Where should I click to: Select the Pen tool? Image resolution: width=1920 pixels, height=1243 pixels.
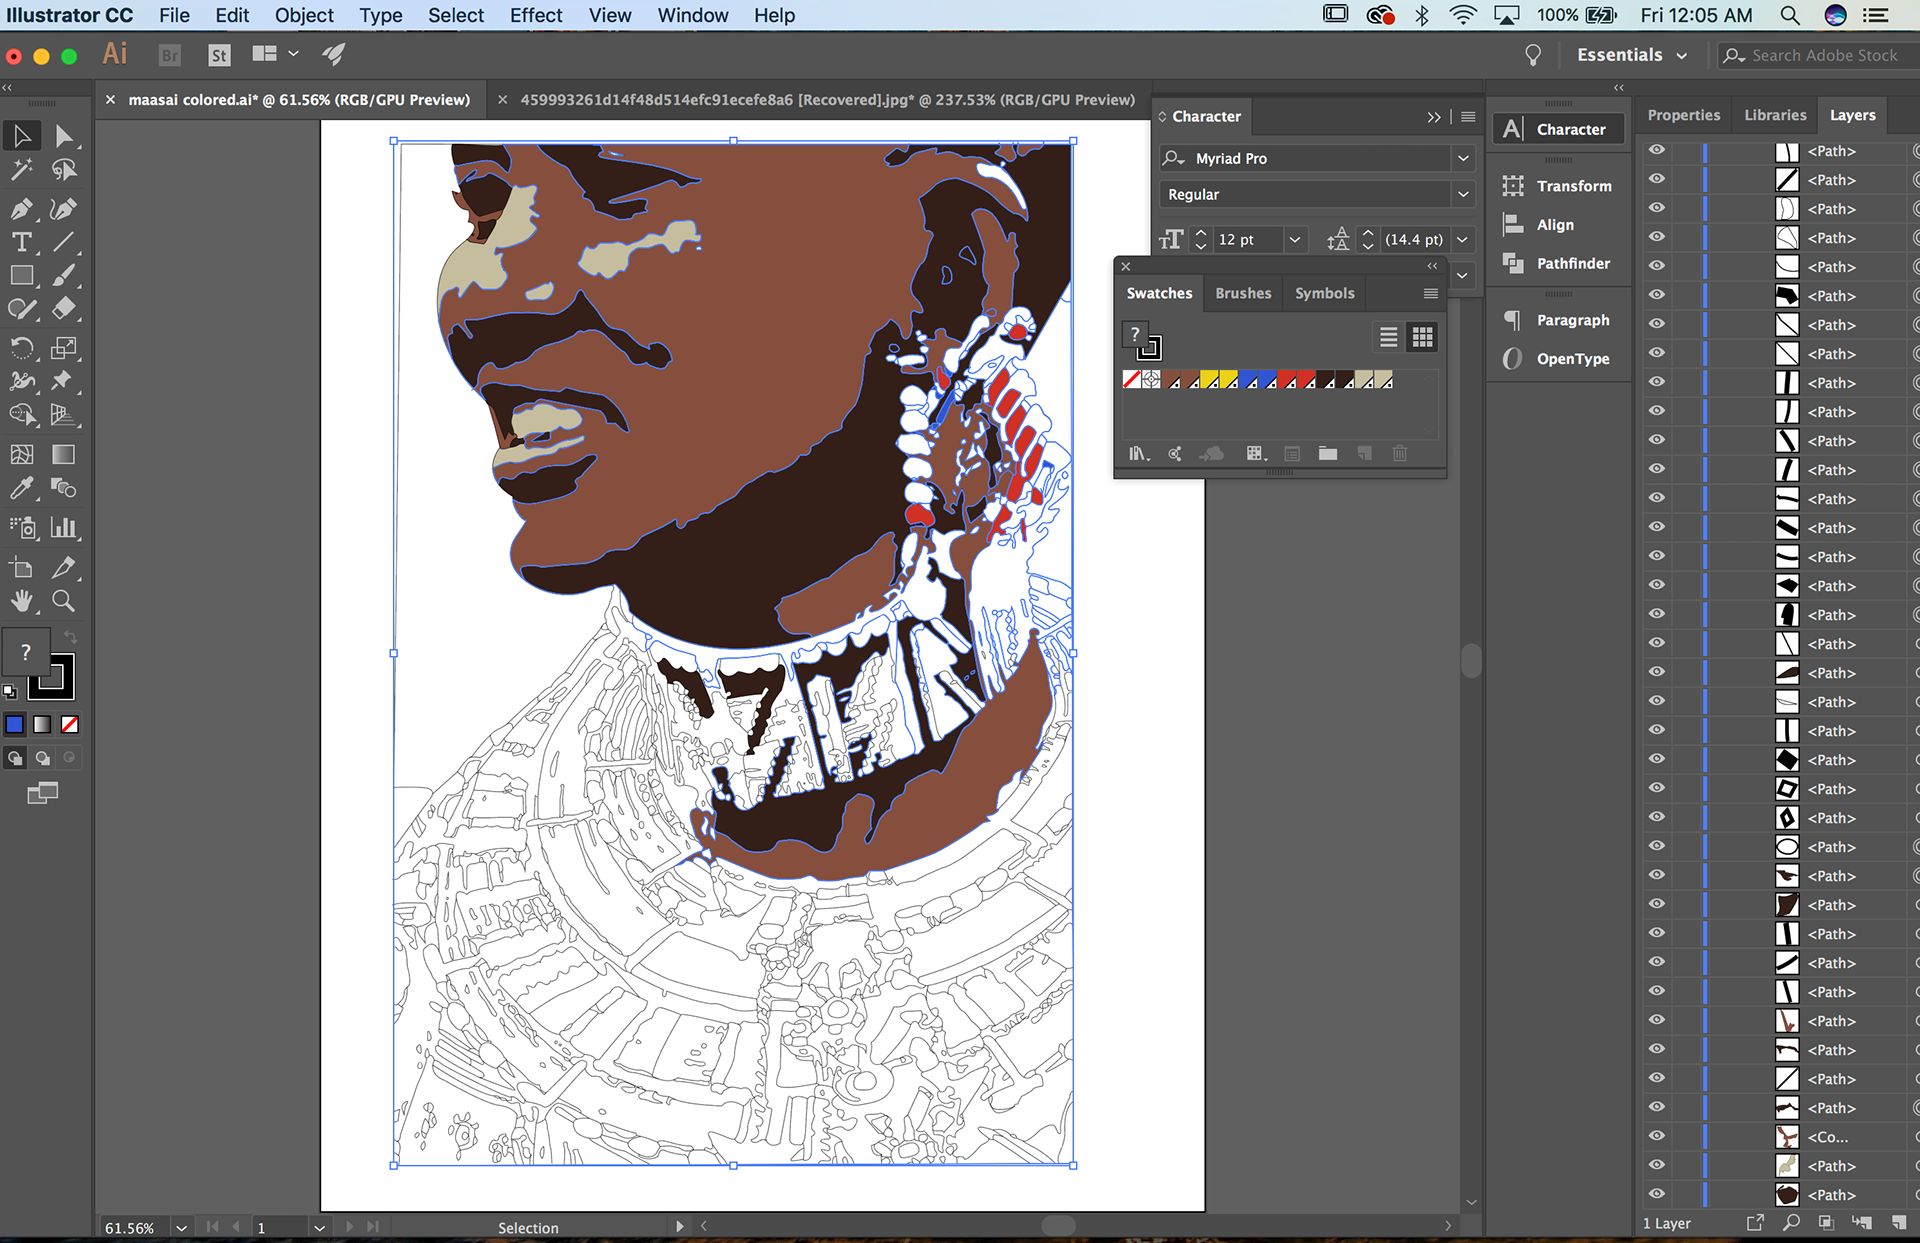[x=21, y=209]
